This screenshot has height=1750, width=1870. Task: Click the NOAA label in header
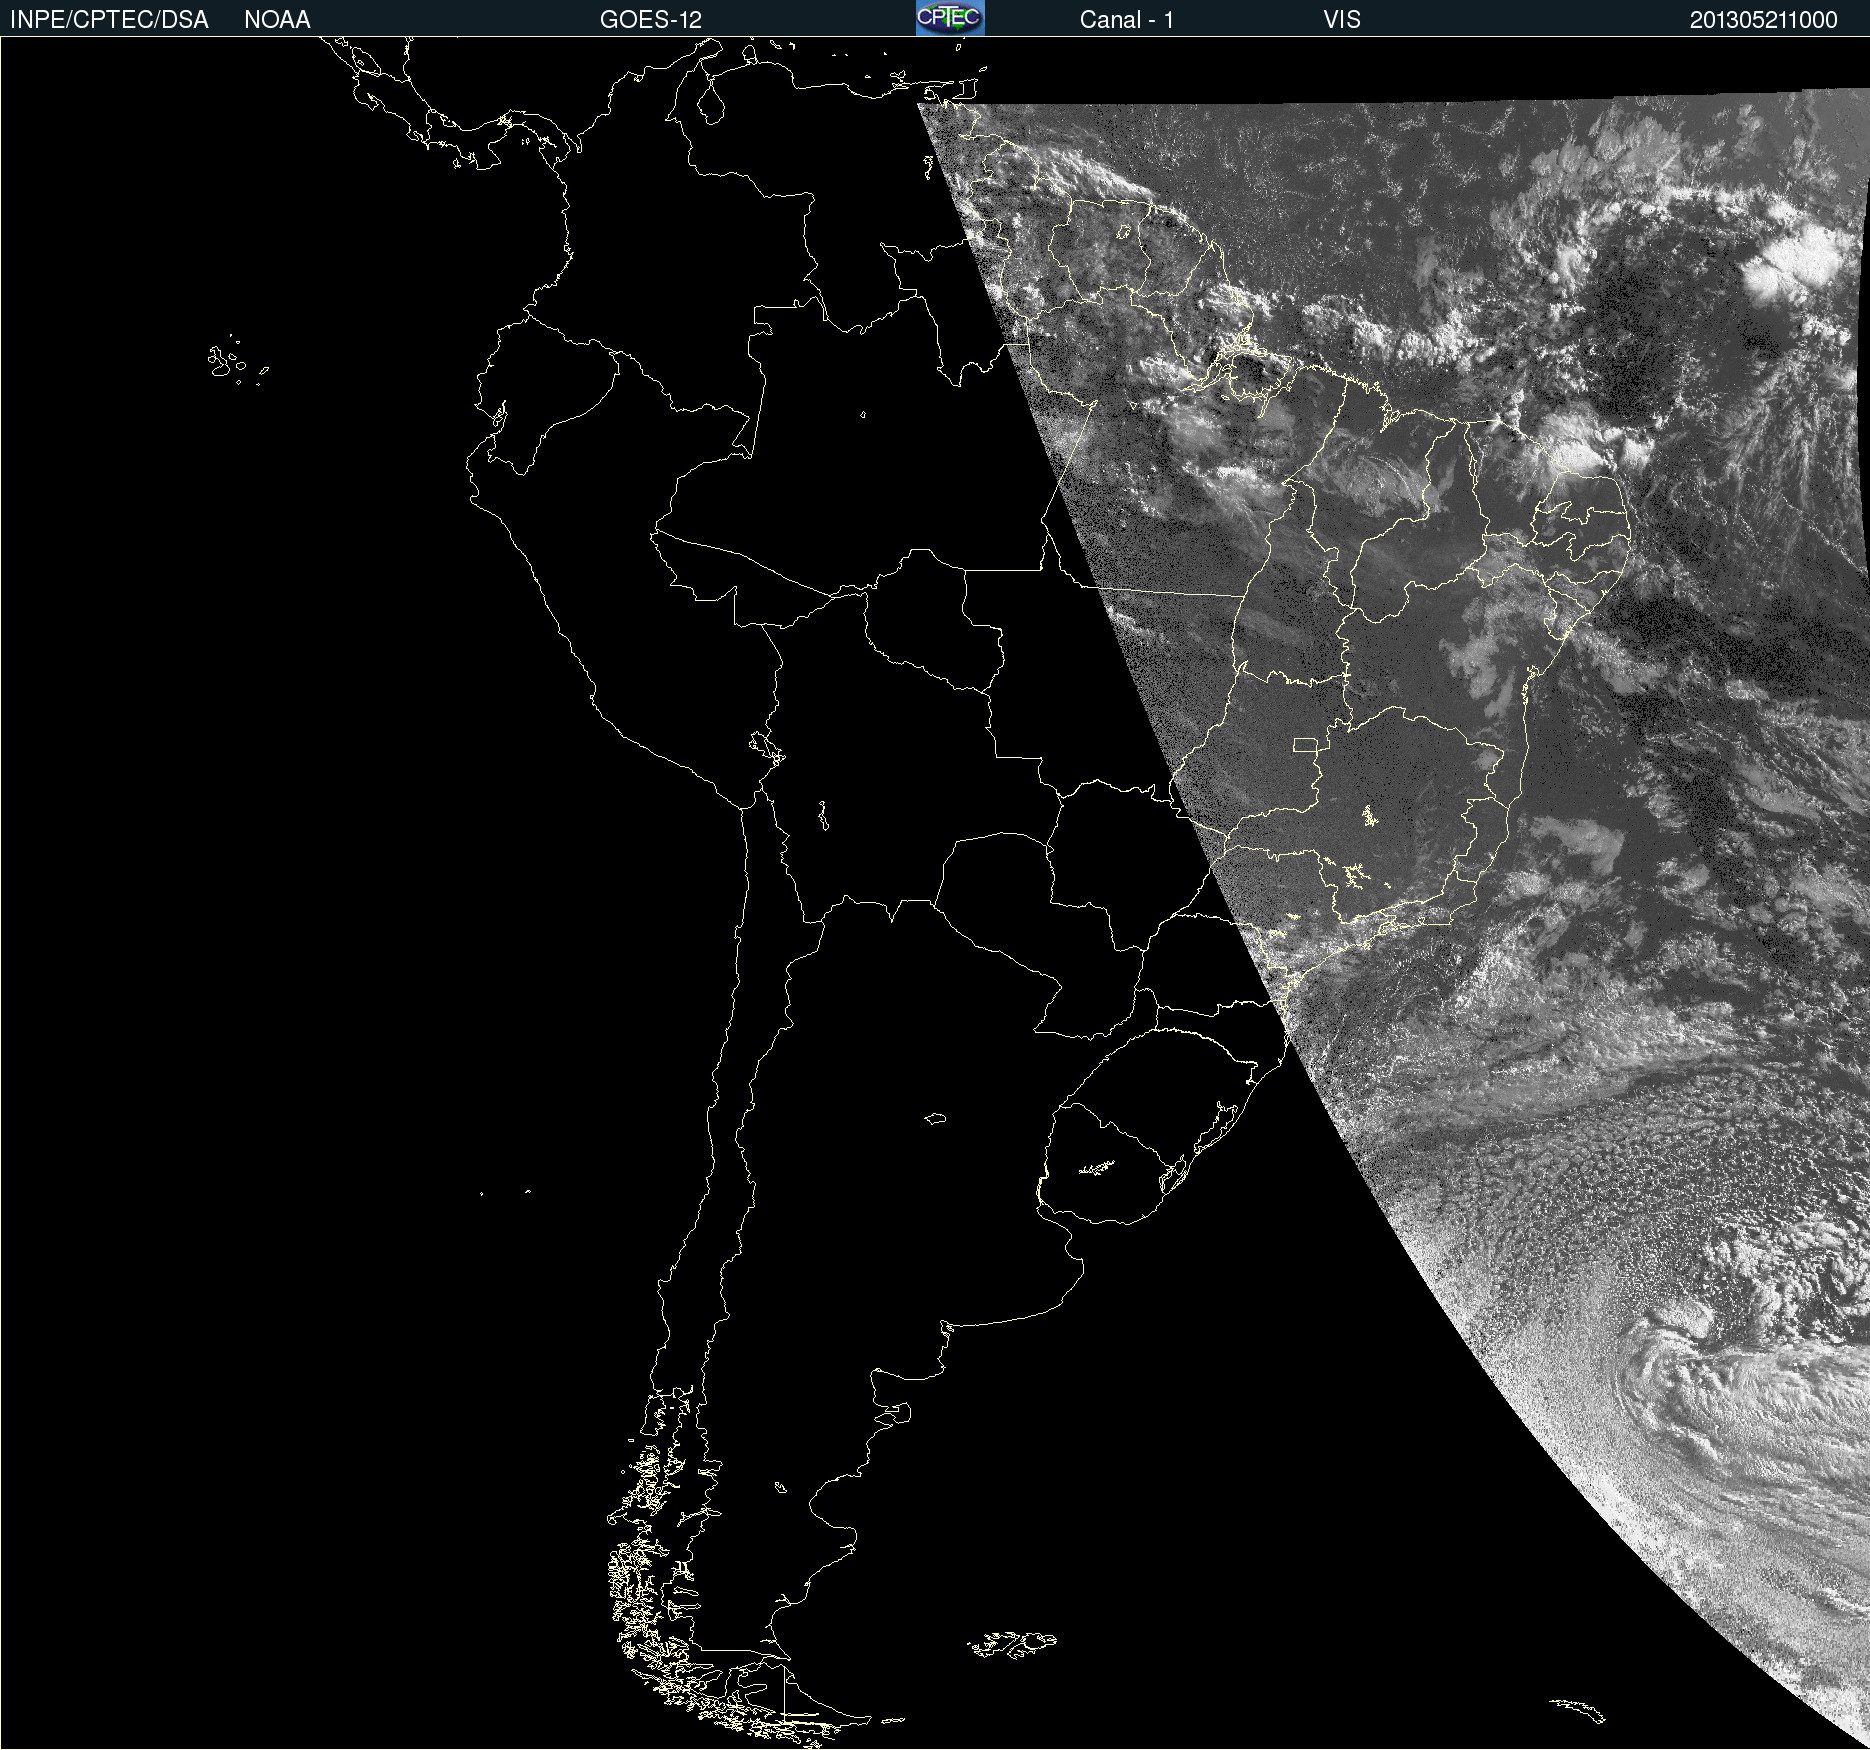click(277, 20)
